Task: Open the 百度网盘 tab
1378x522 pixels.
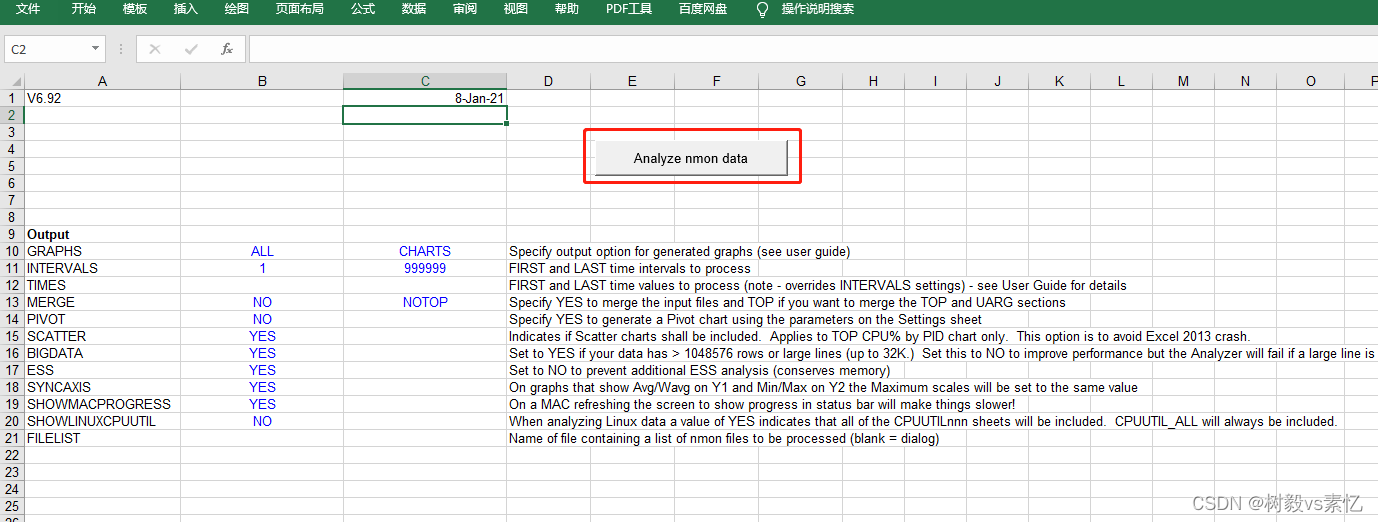Action: point(703,9)
